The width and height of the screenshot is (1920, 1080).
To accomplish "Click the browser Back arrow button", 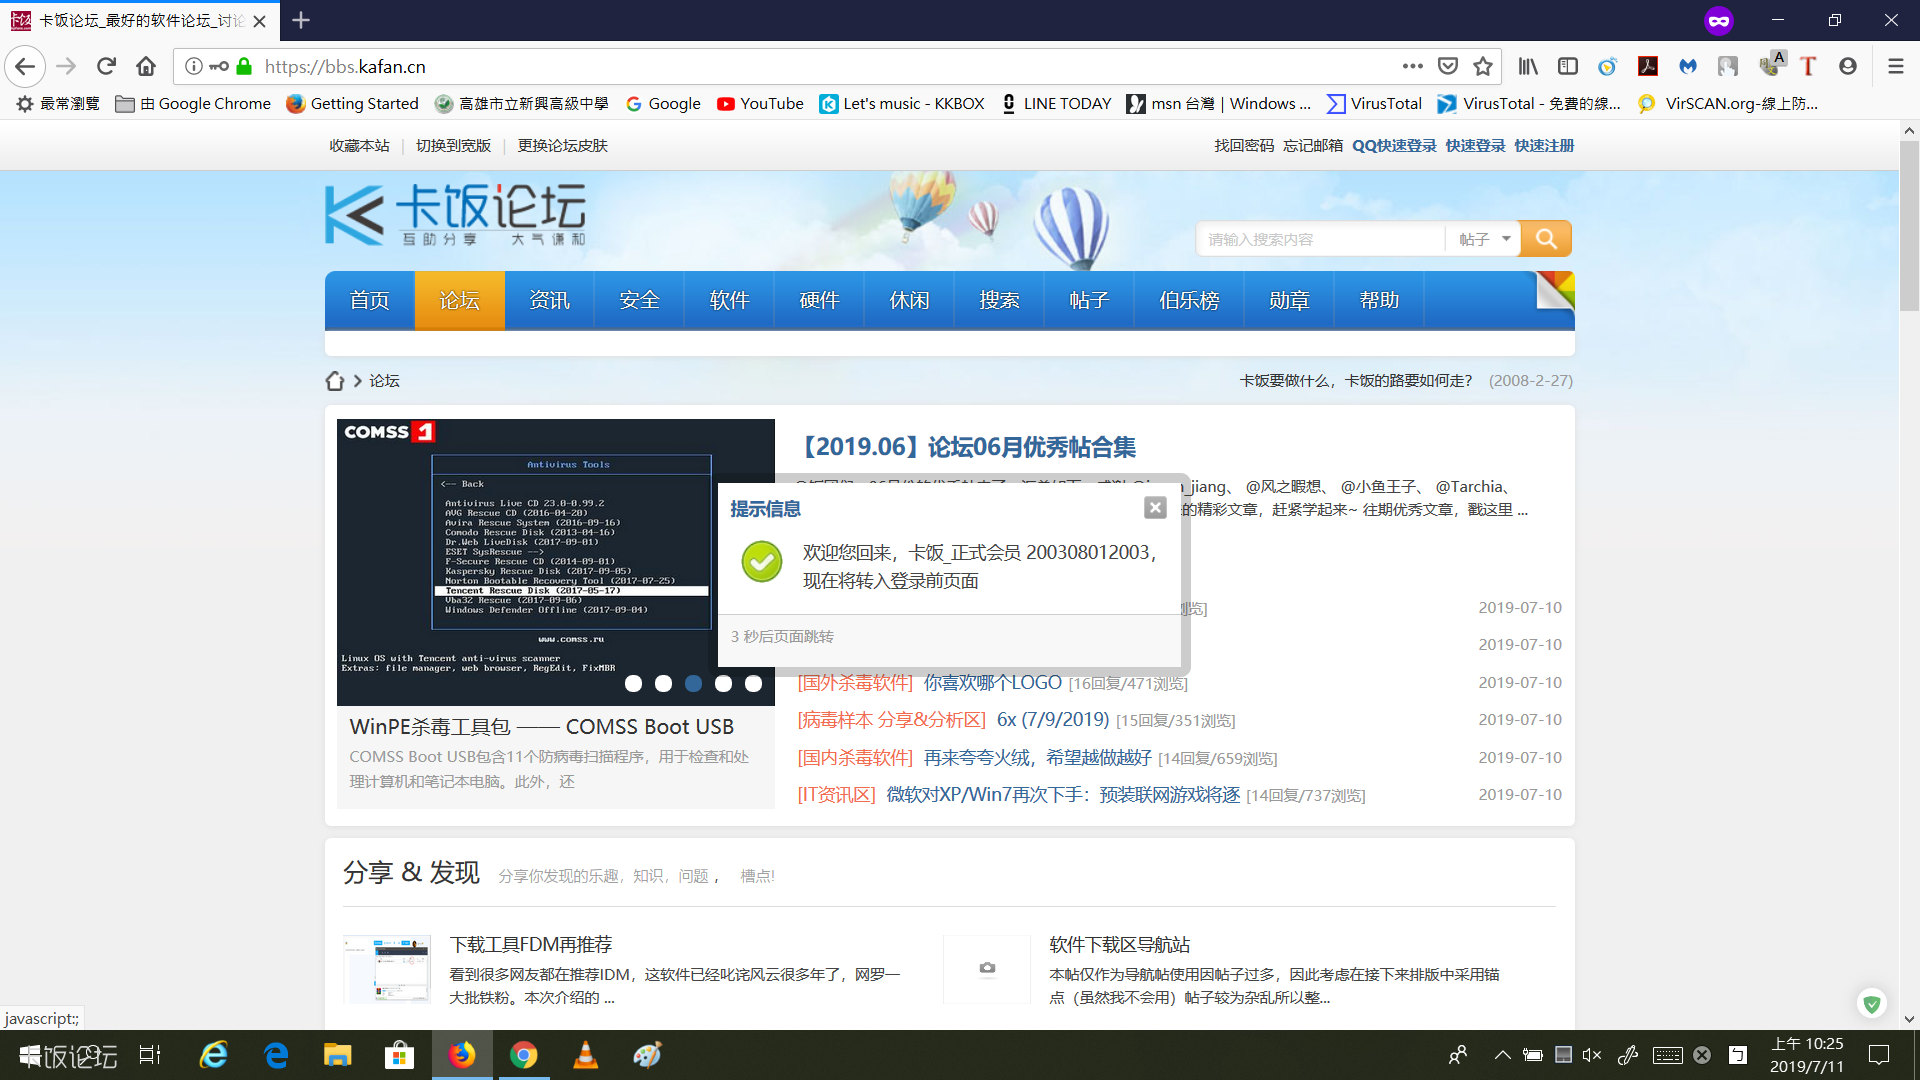I will (25, 66).
